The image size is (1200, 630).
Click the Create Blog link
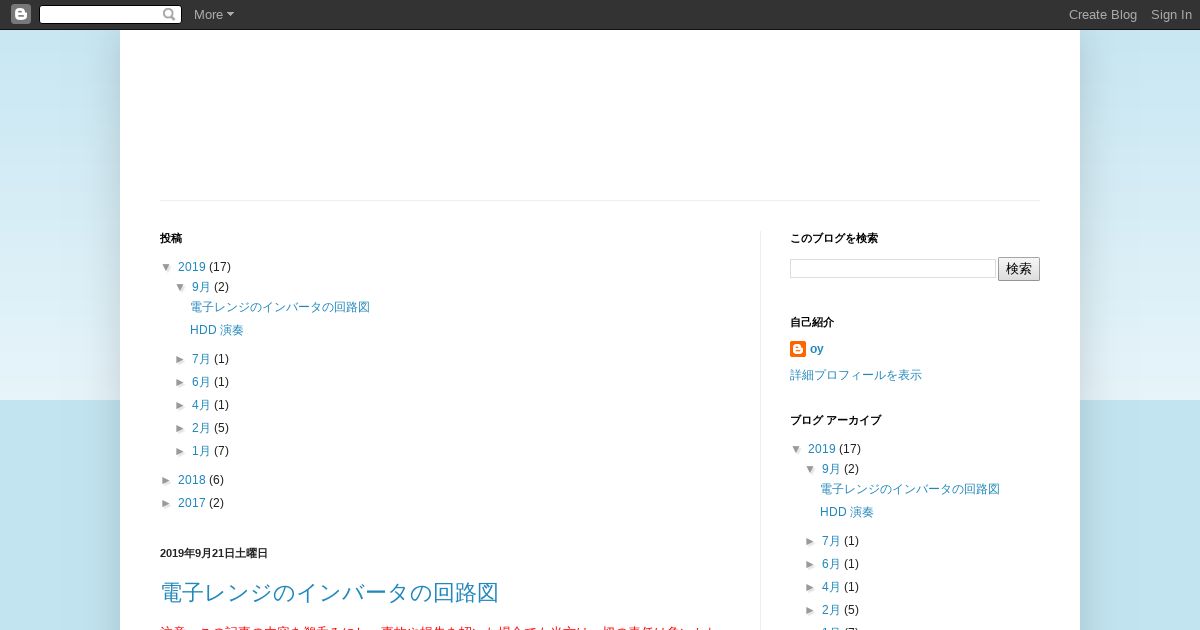[x=1102, y=14]
